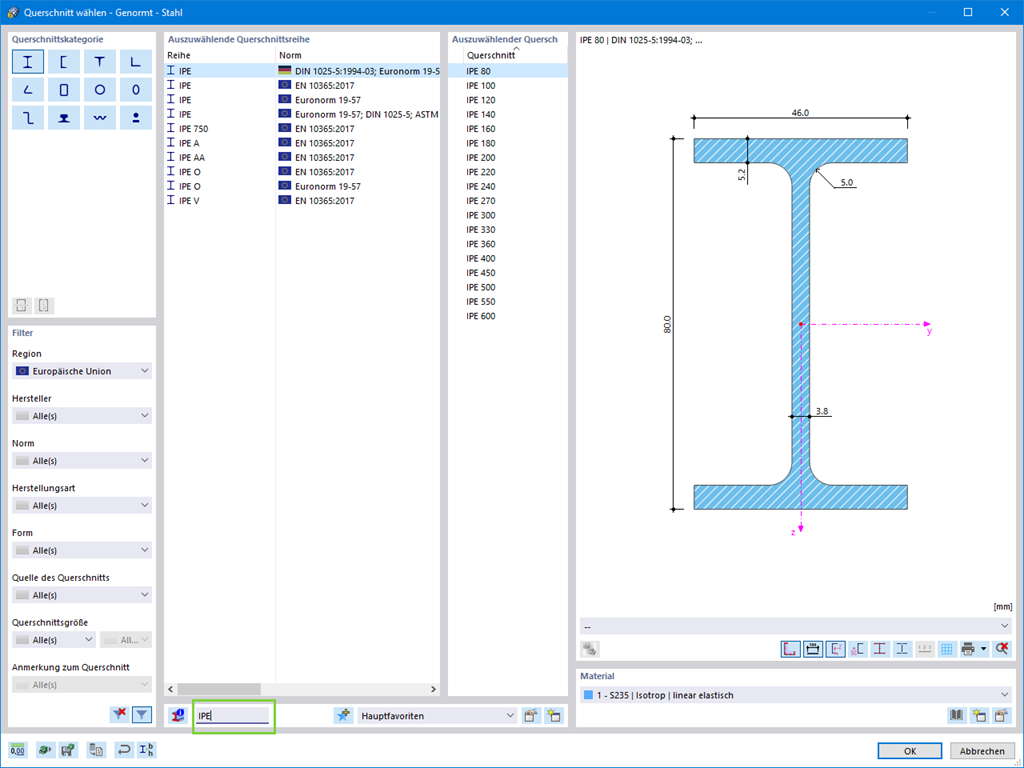Open the preview info dropdown showing --
Viewport: 1024px width, 768px height.
(x=795, y=627)
